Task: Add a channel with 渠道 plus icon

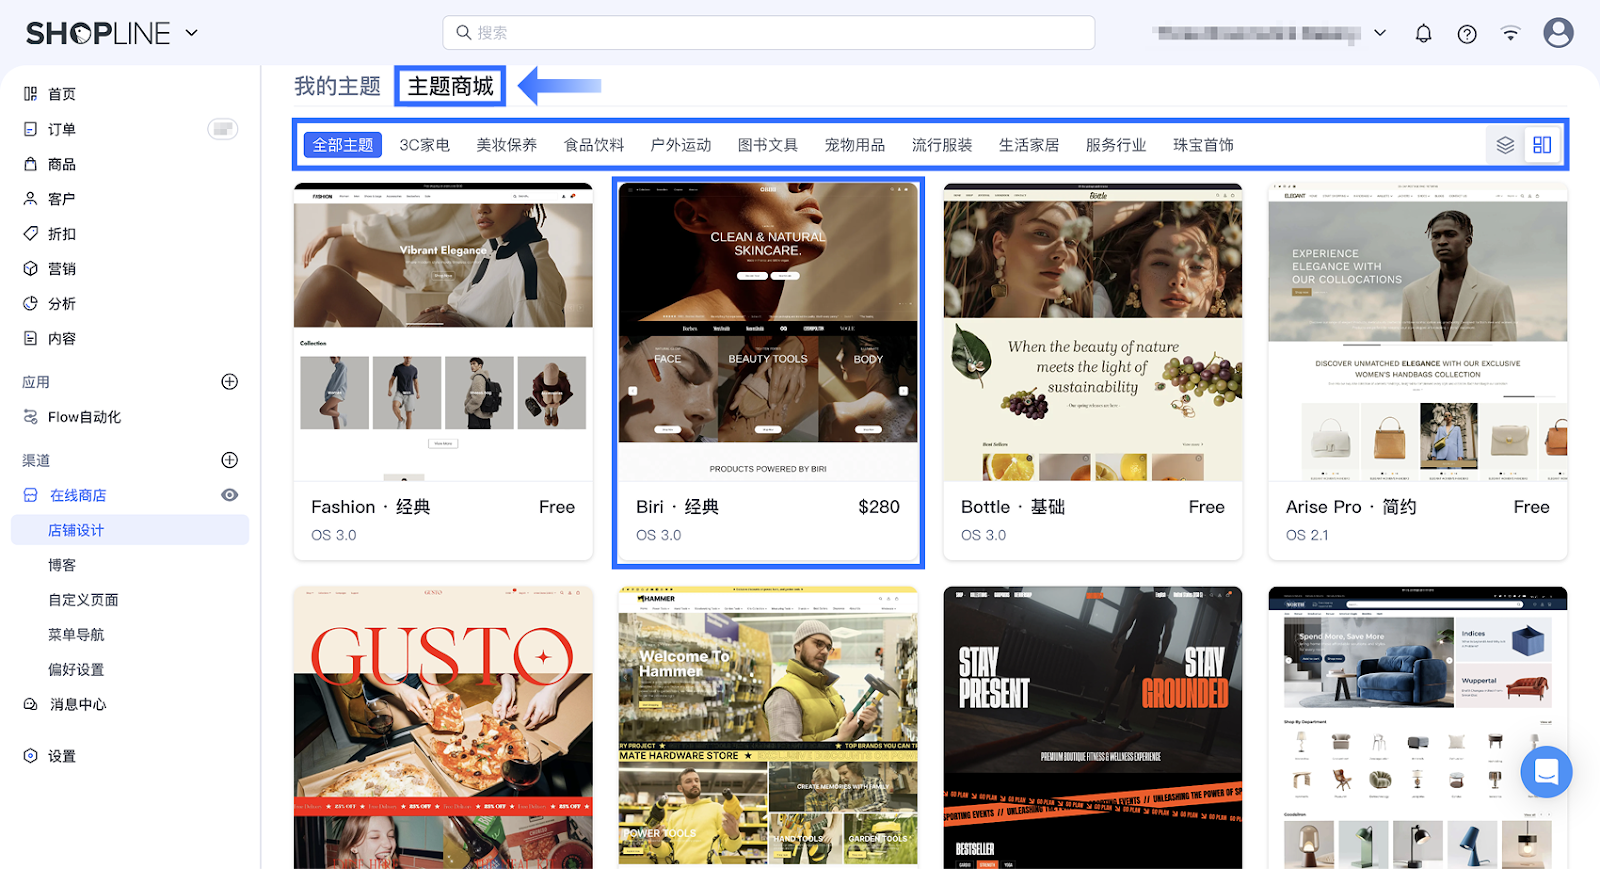Action: [230, 460]
